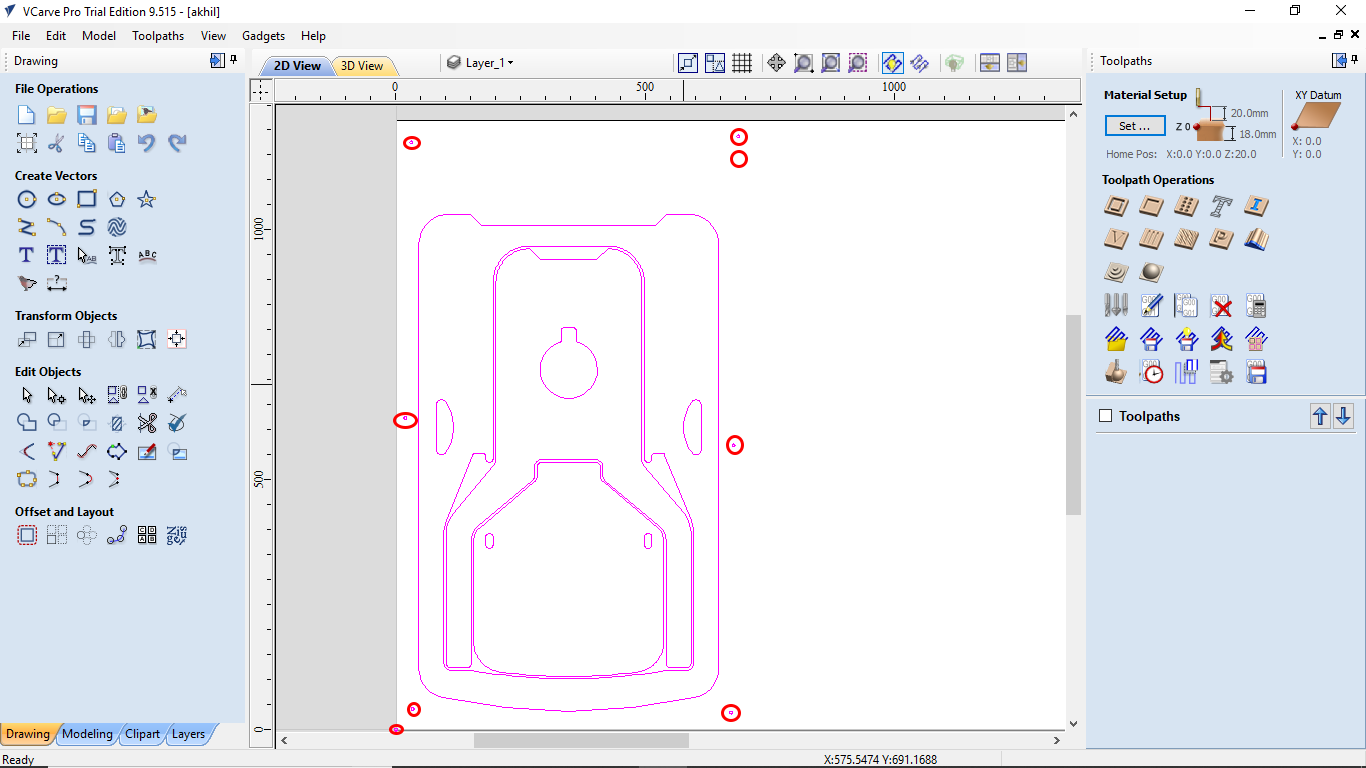Image resolution: width=1366 pixels, height=768 pixels.
Task: Open the Trace Bitmap bird tool
Action: pos(27,283)
